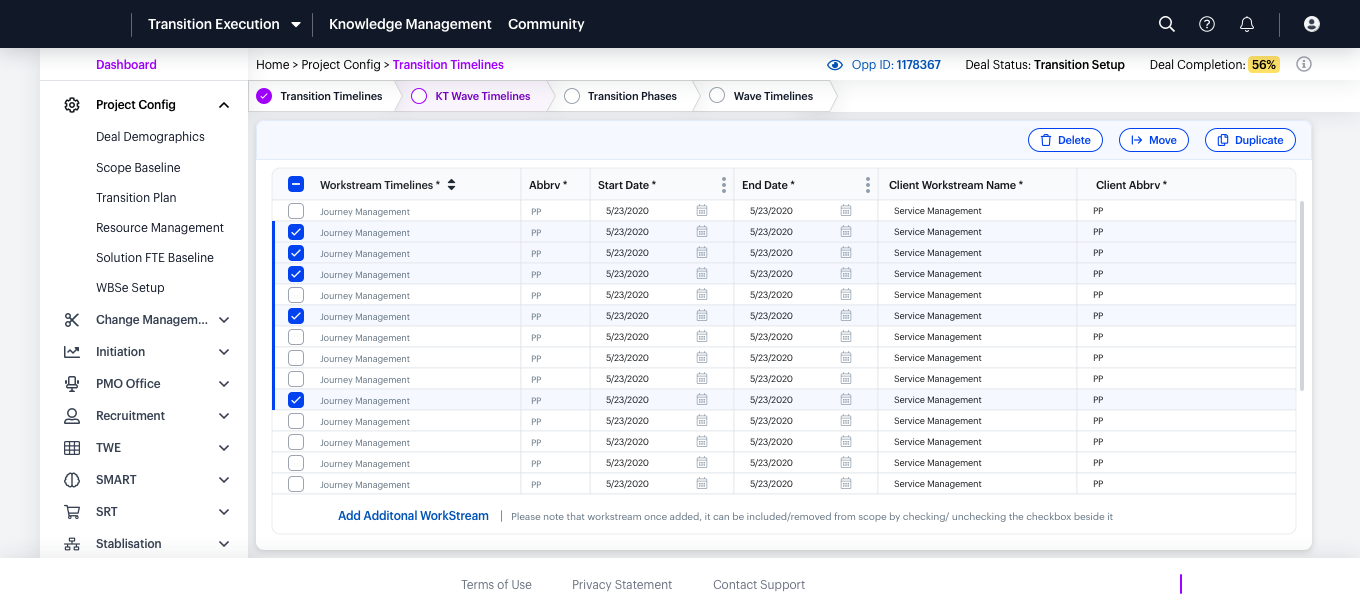Click the SMART sidebar icon
This screenshot has width=1360, height=606.
point(72,480)
